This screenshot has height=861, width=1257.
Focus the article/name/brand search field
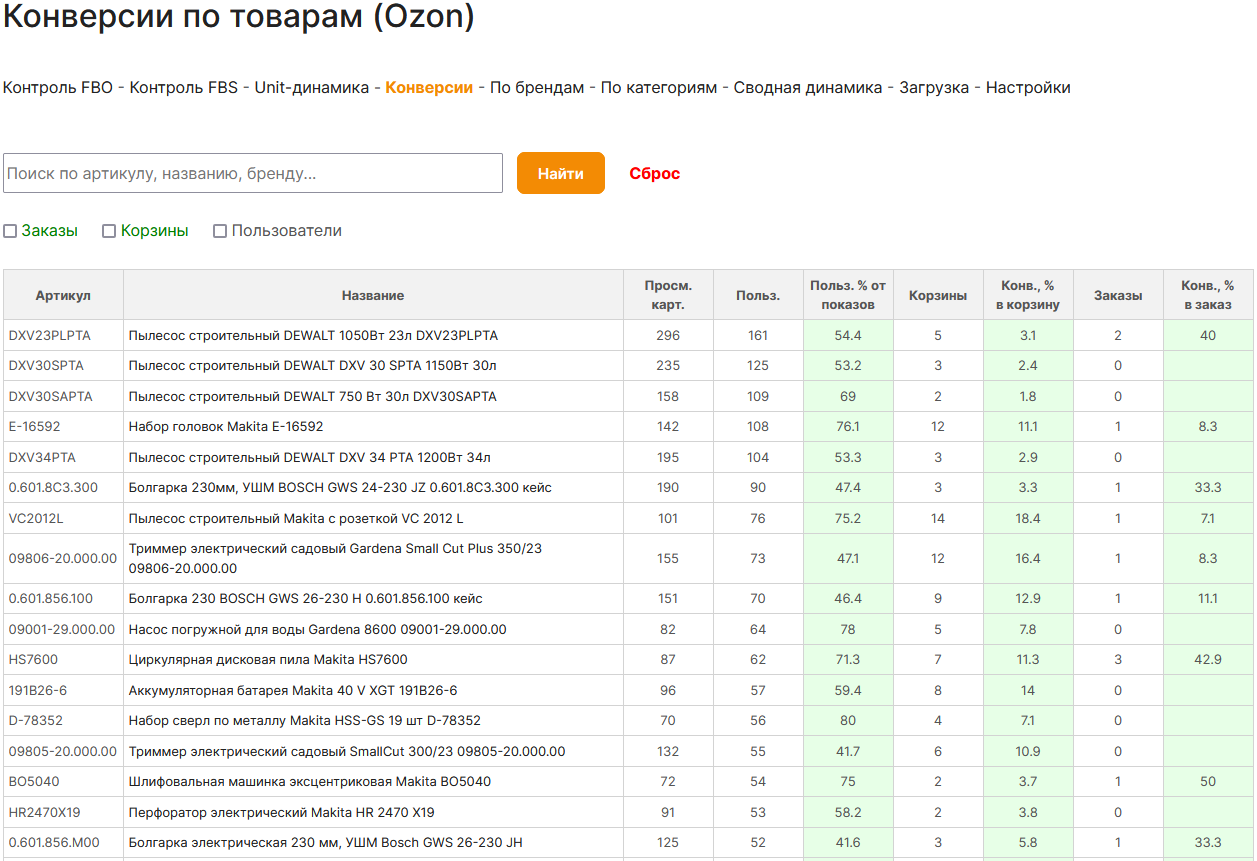[253, 173]
